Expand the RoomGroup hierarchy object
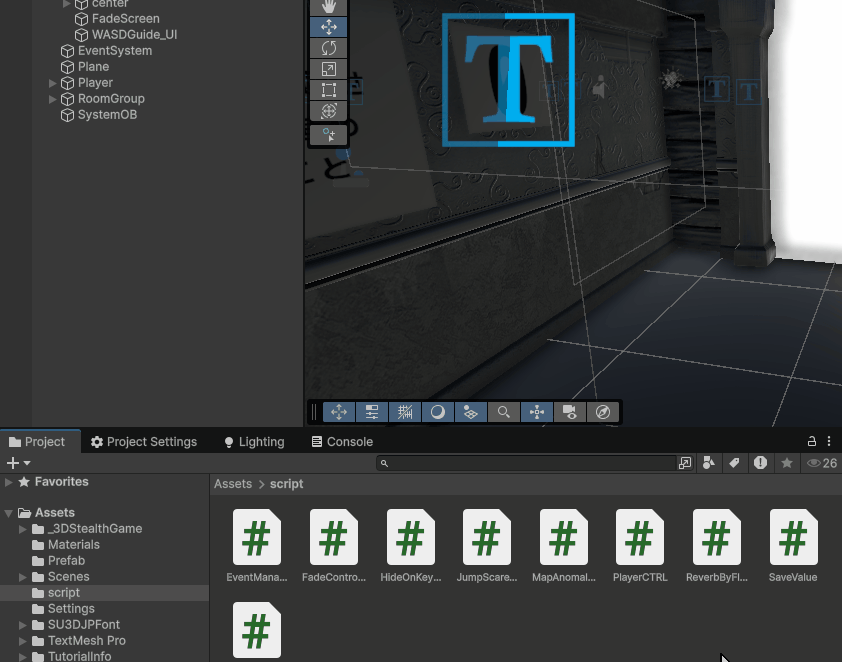This screenshot has width=842, height=662. pos(53,99)
